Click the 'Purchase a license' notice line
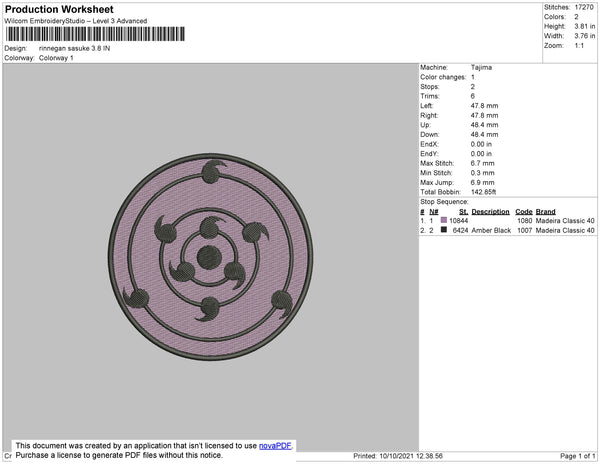 119,455
